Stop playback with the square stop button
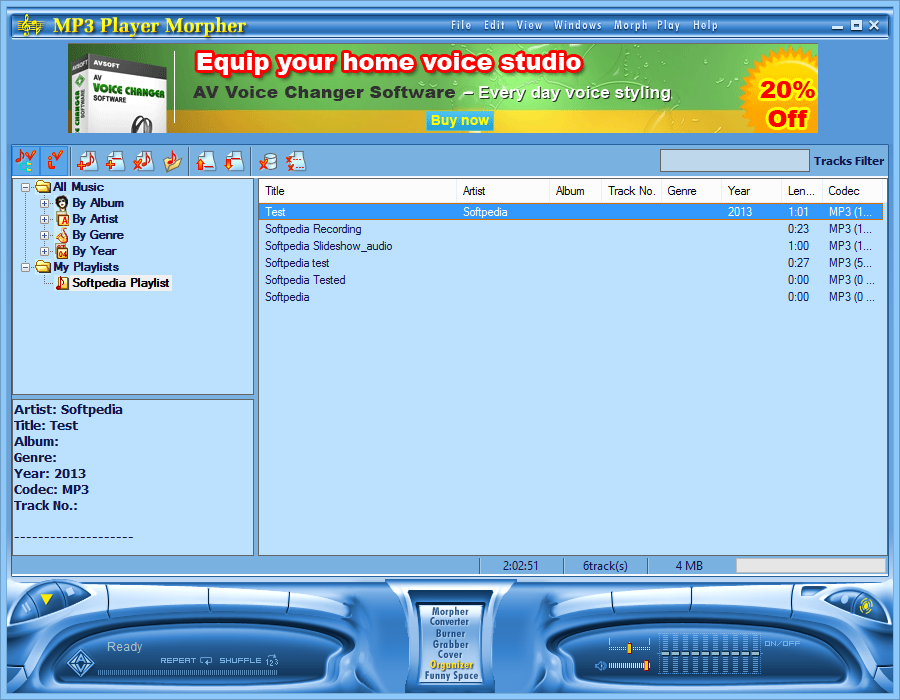This screenshot has width=900, height=700. (x=71, y=591)
